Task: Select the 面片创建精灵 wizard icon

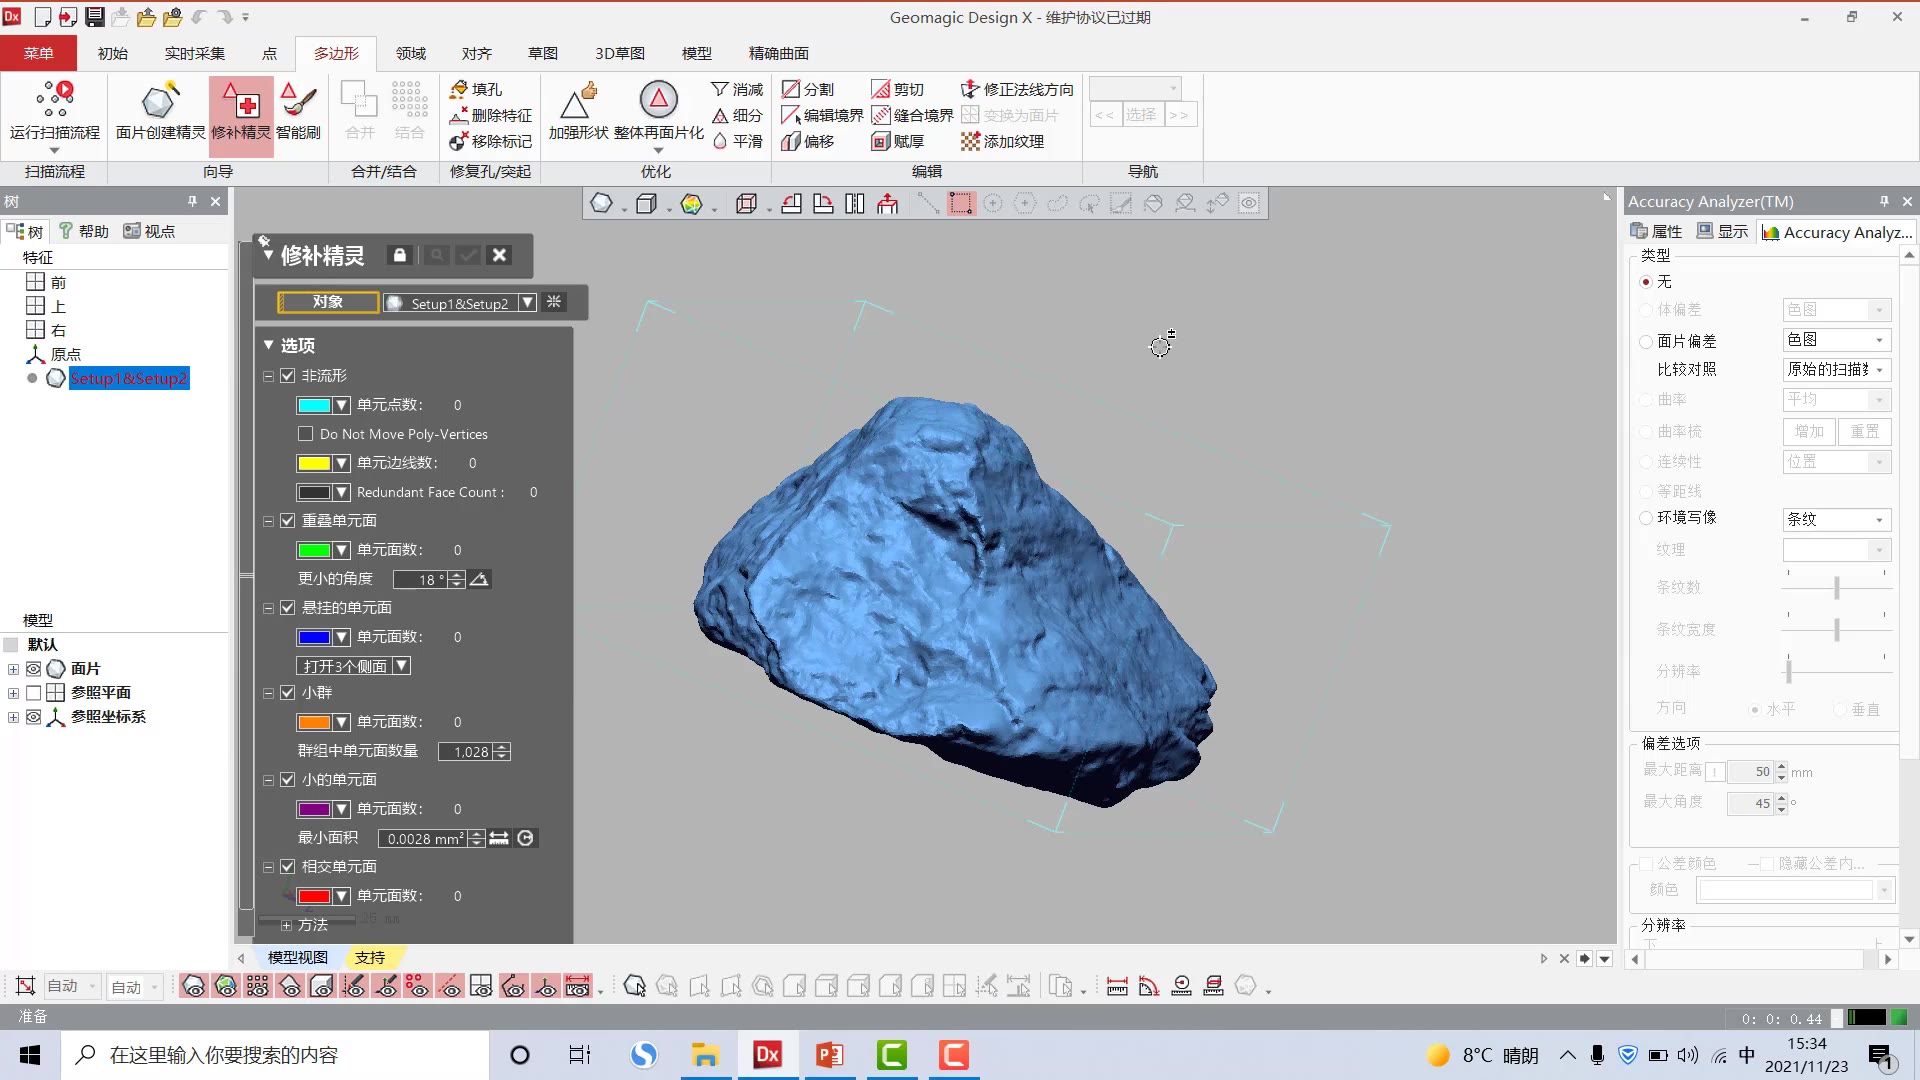Action: [x=160, y=101]
